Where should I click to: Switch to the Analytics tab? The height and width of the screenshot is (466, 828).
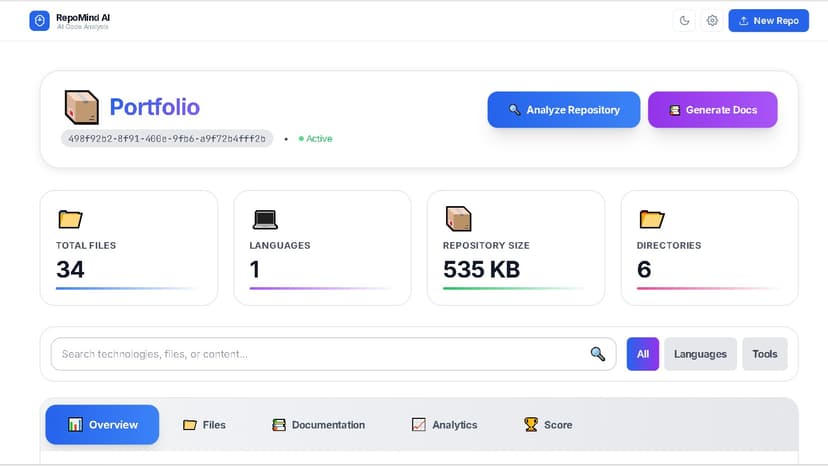tap(444, 425)
